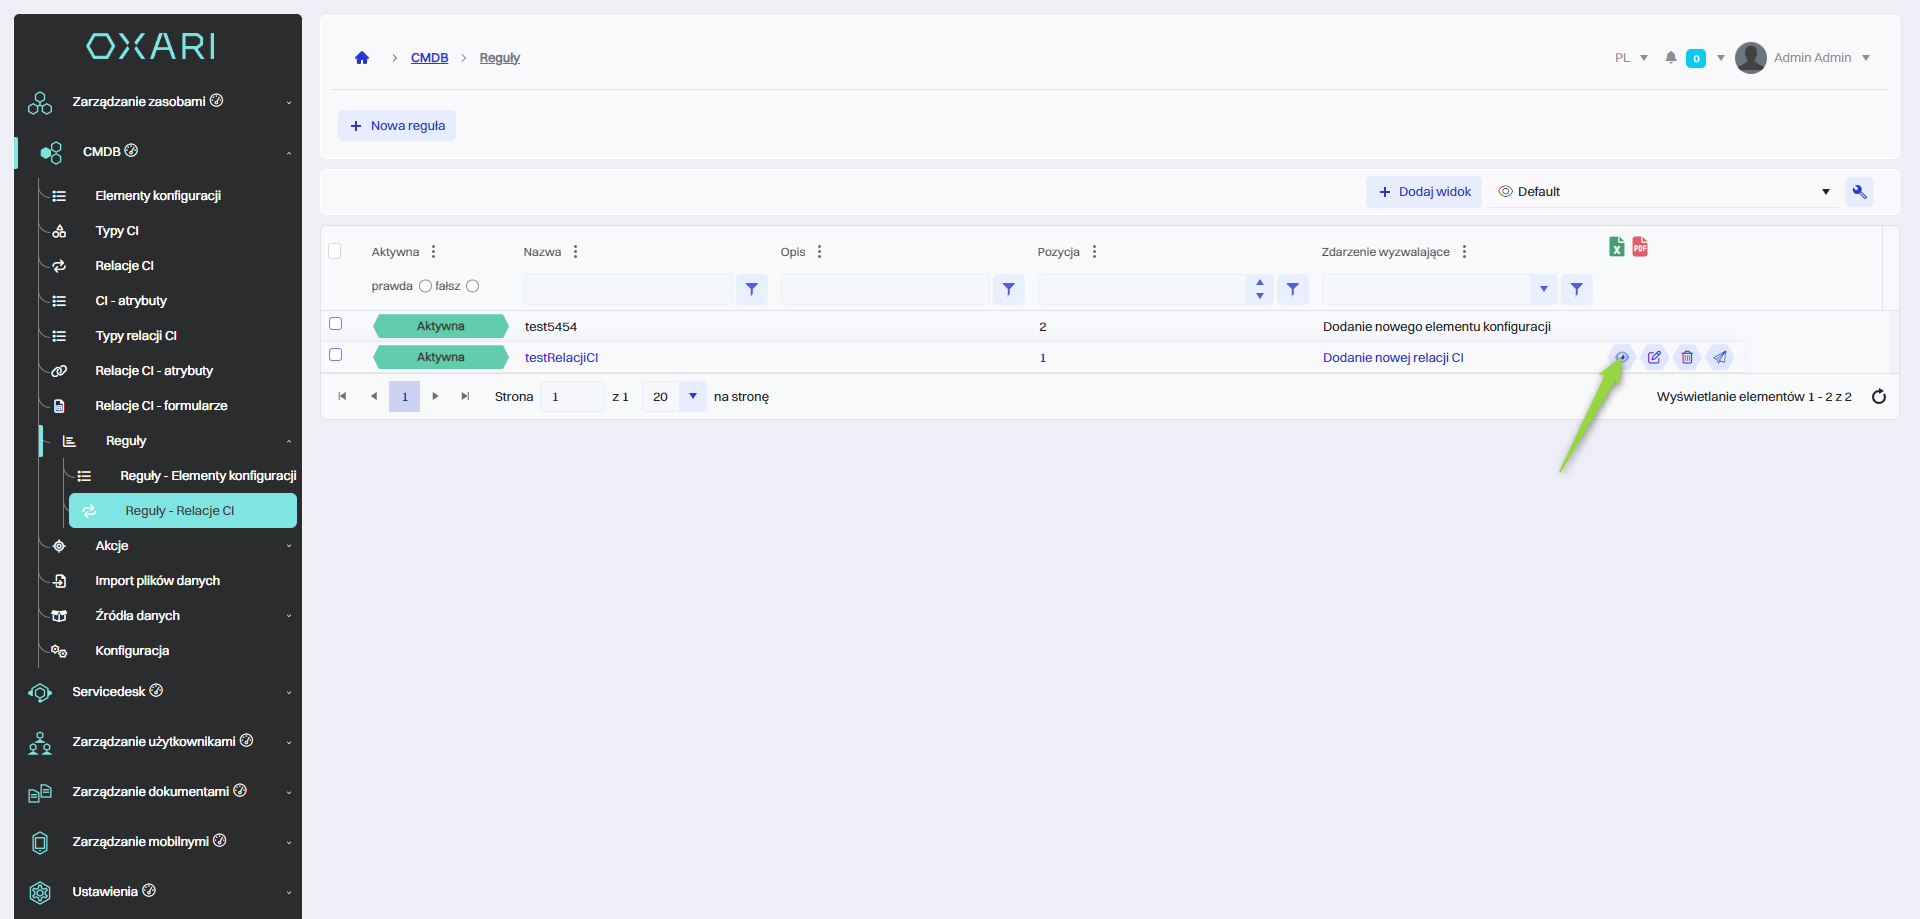Open view settings wrench icon
The image size is (1920, 919).
[x=1859, y=192]
